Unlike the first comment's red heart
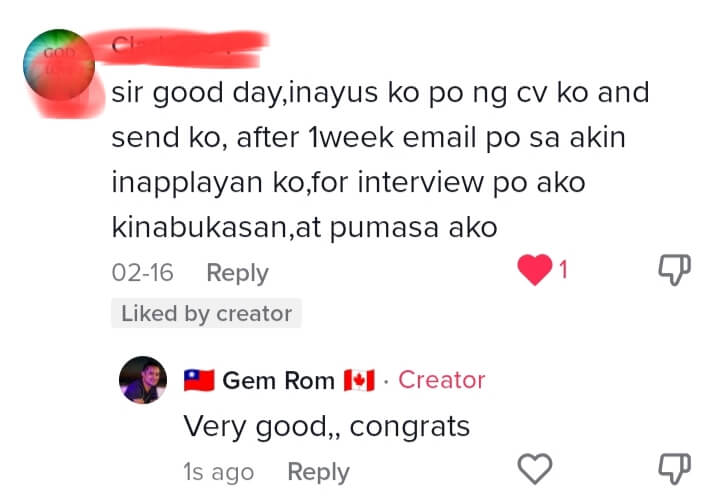The image size is (716, 500). (535, 269)
